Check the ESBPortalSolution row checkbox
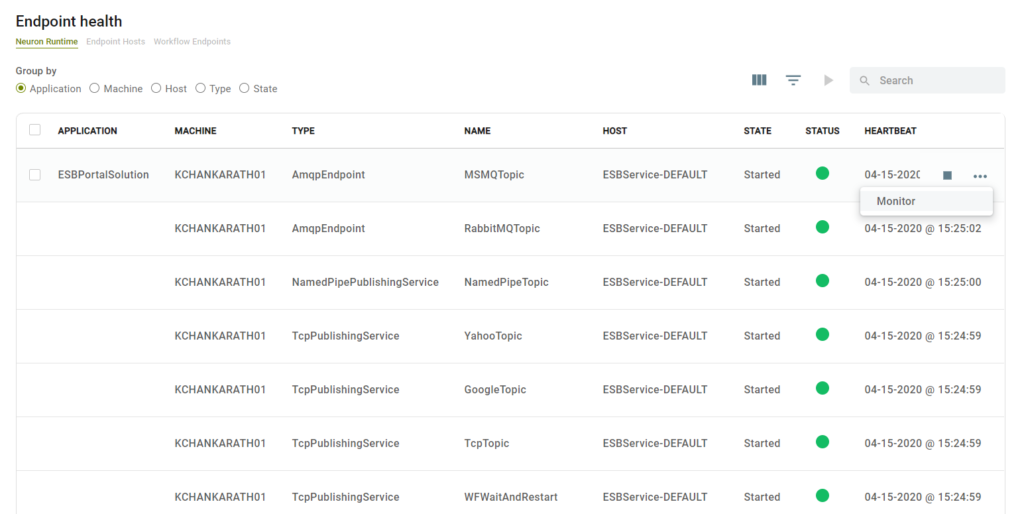 [35, 175]
